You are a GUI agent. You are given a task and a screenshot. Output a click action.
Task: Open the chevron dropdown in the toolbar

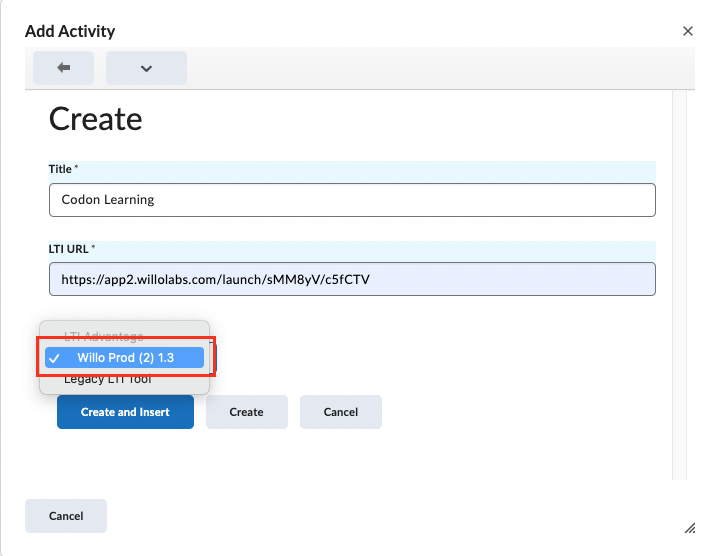coord(146,68)
